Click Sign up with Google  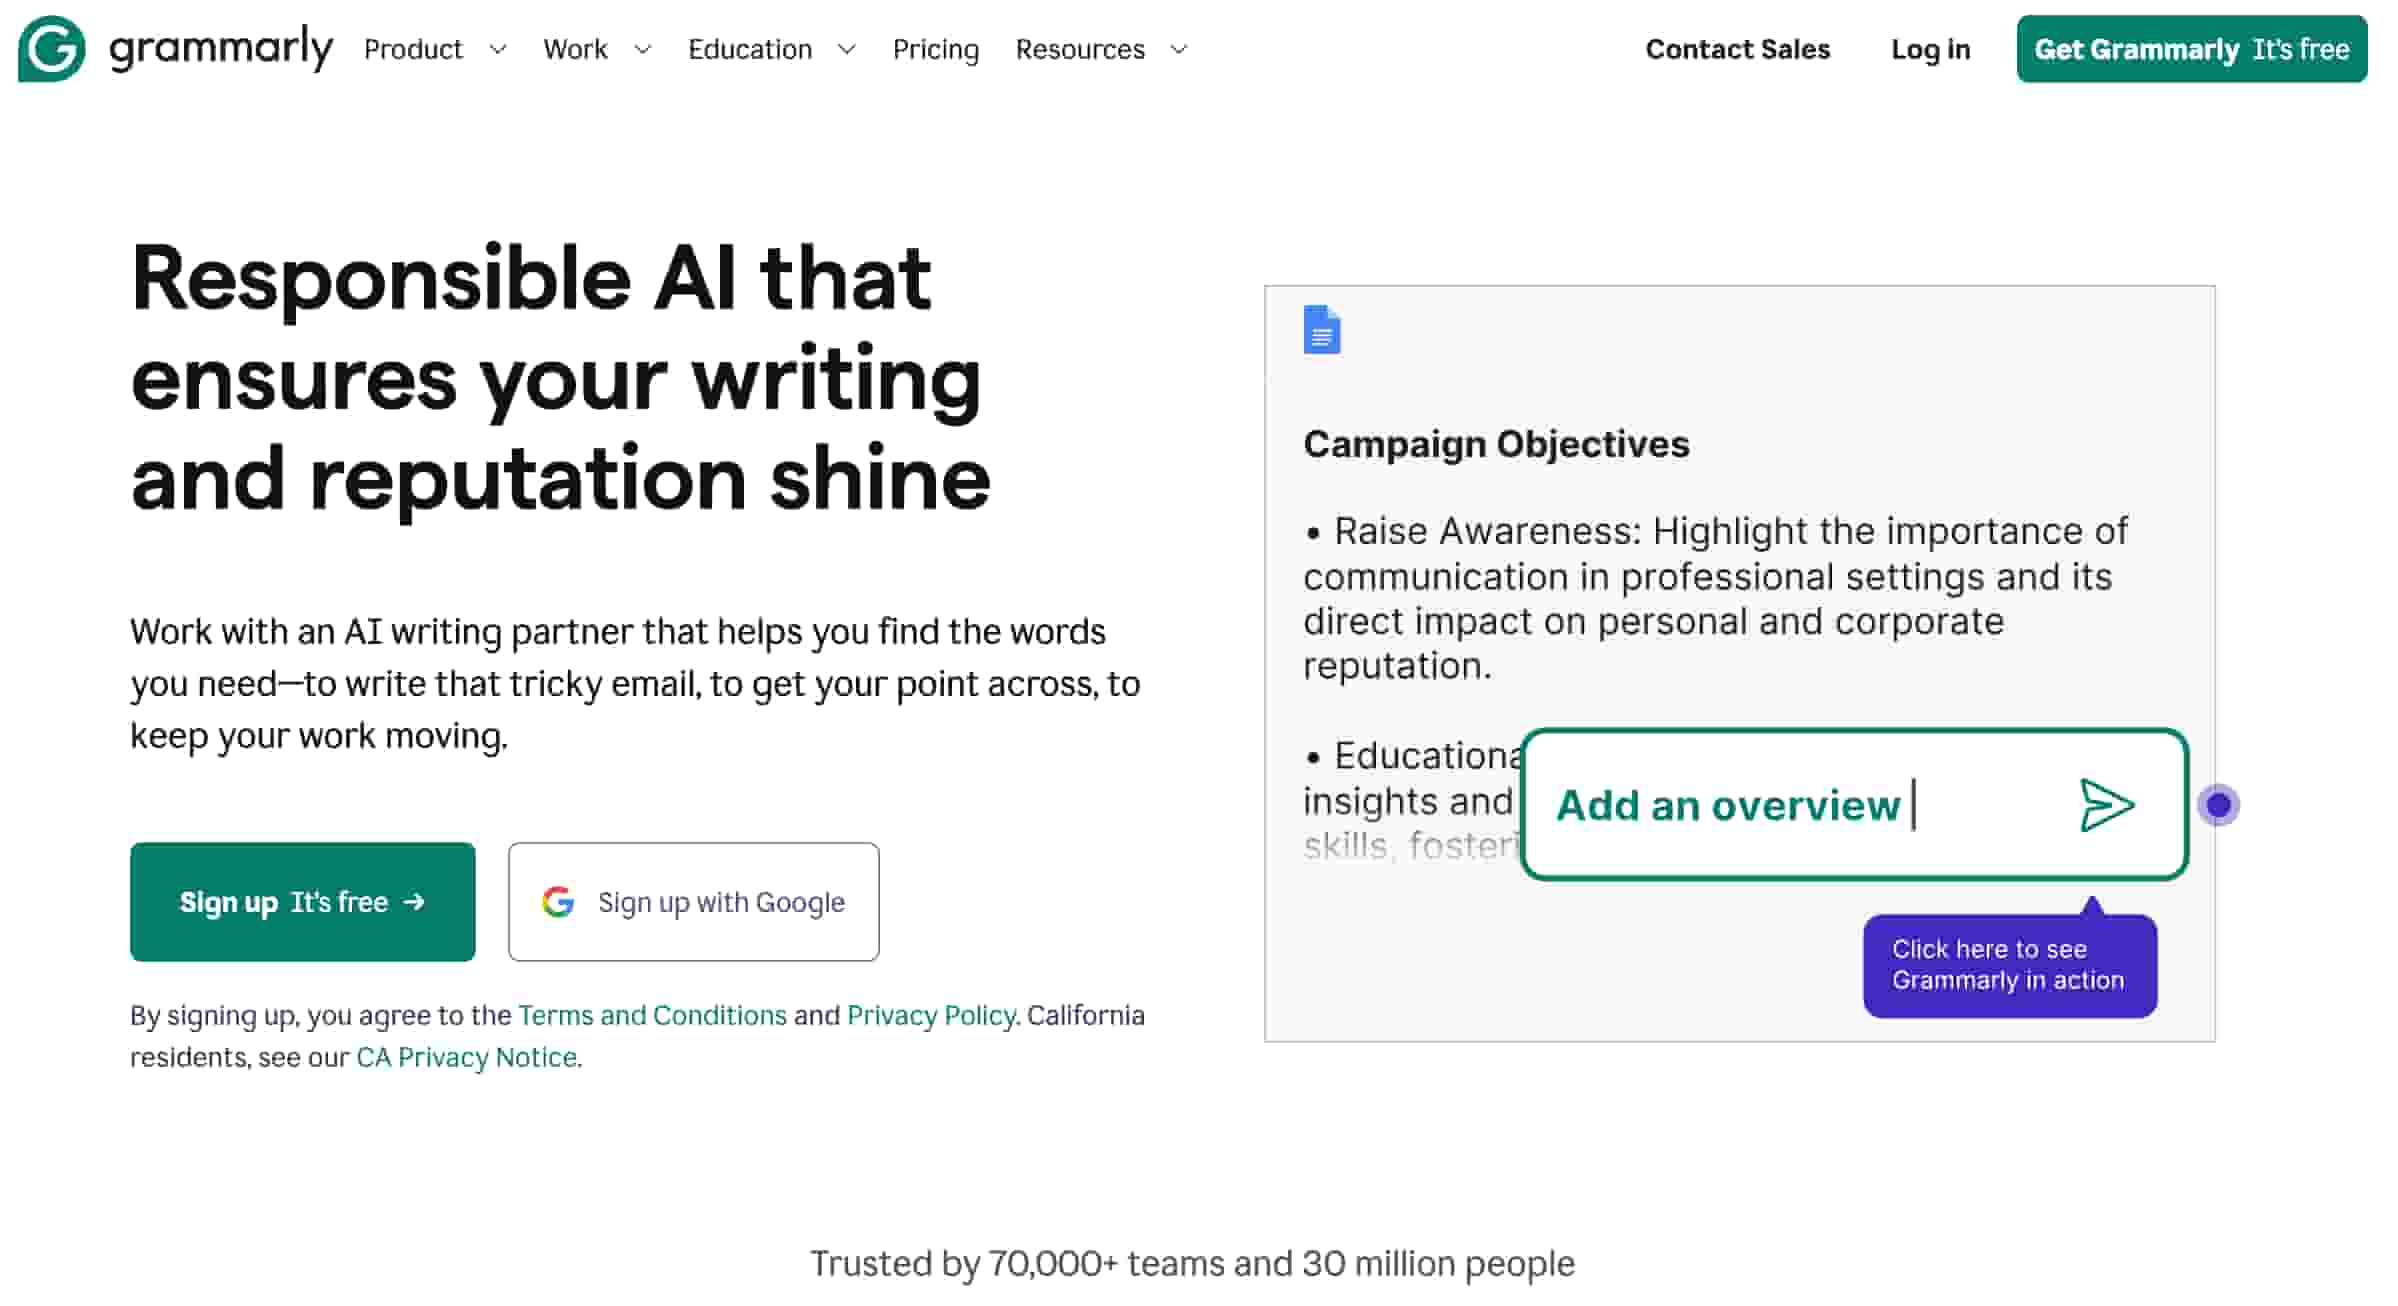coord(693,901)
